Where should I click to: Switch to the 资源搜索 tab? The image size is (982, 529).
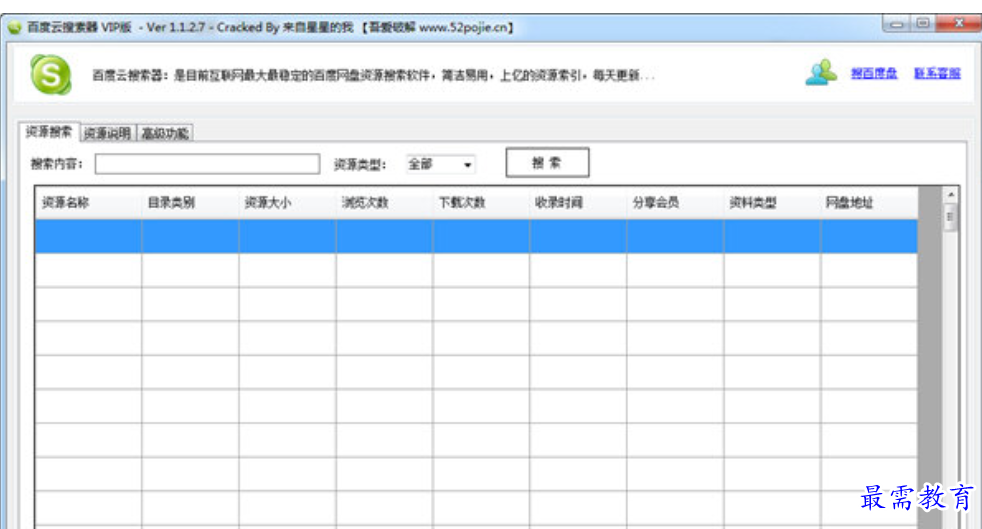[x=49, y=131]
